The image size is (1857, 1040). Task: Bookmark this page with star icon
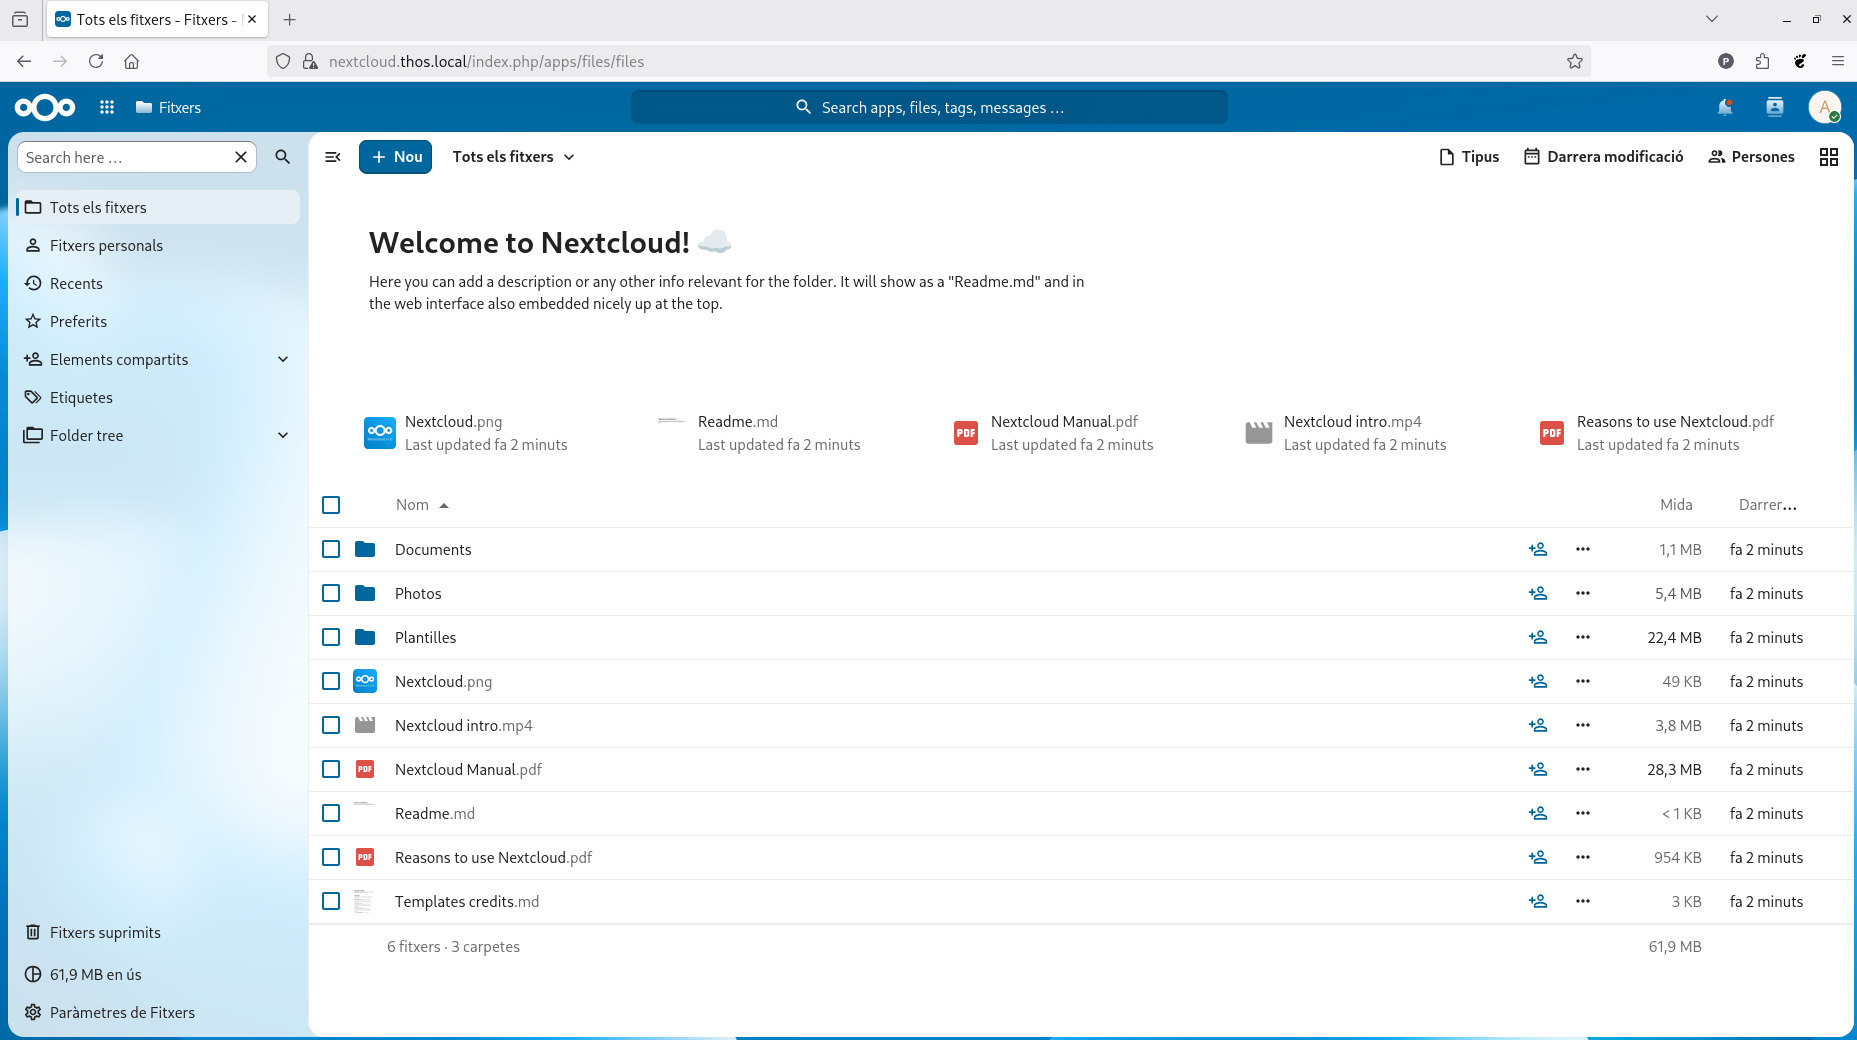tap(1575, 61)
